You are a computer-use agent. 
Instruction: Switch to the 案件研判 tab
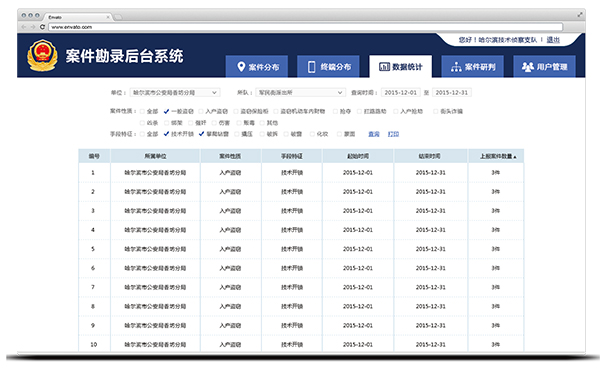(x=472, y=67)
